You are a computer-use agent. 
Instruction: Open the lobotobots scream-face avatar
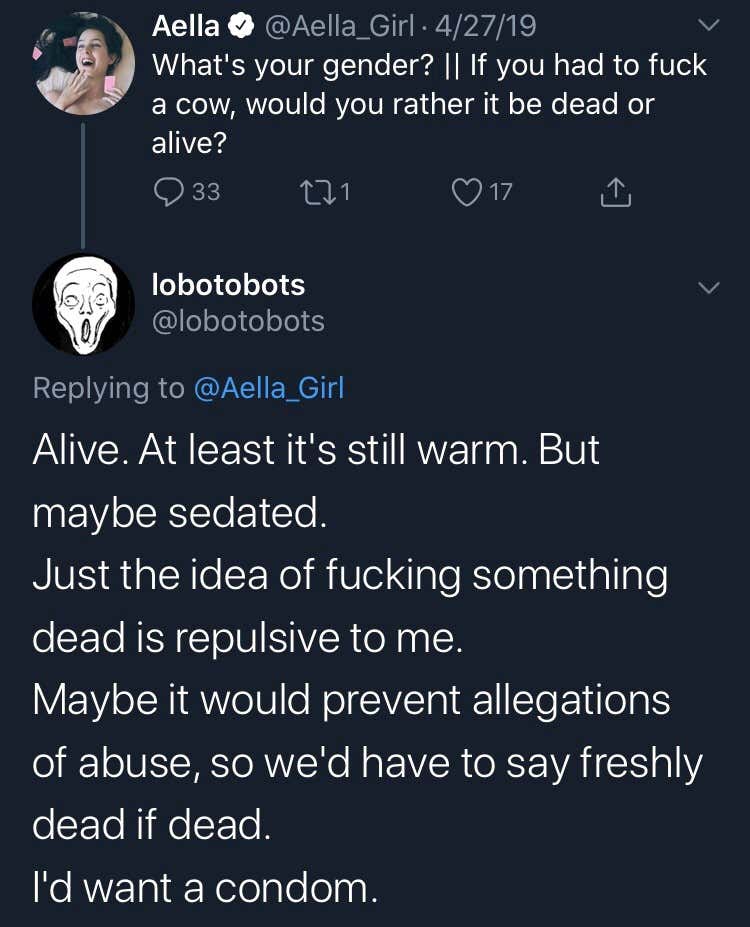83,303
